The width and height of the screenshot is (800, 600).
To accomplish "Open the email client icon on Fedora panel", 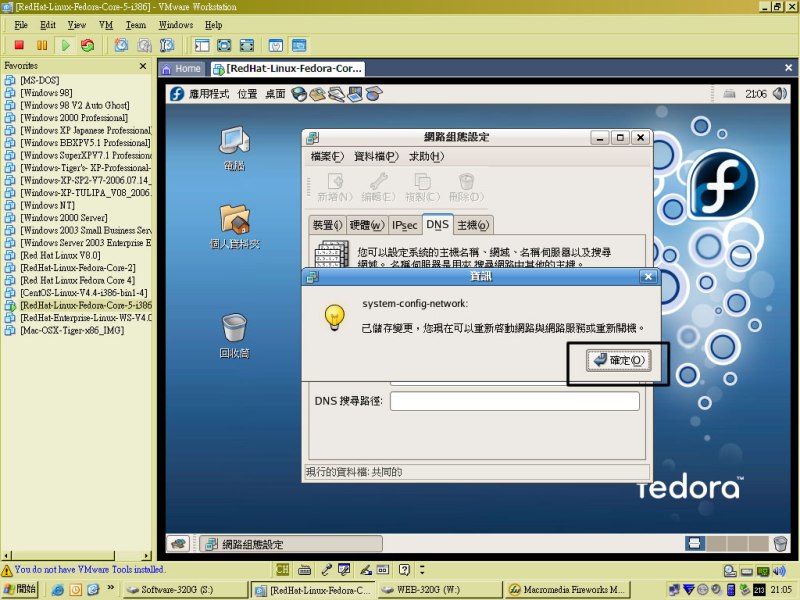I will point(317,94).
